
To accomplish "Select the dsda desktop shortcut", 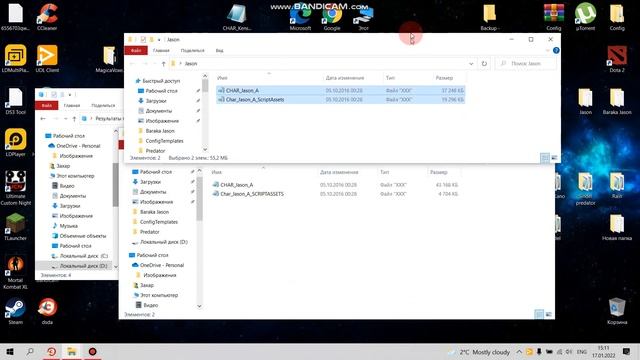I will pyautogui.click(x=47, y=311).
